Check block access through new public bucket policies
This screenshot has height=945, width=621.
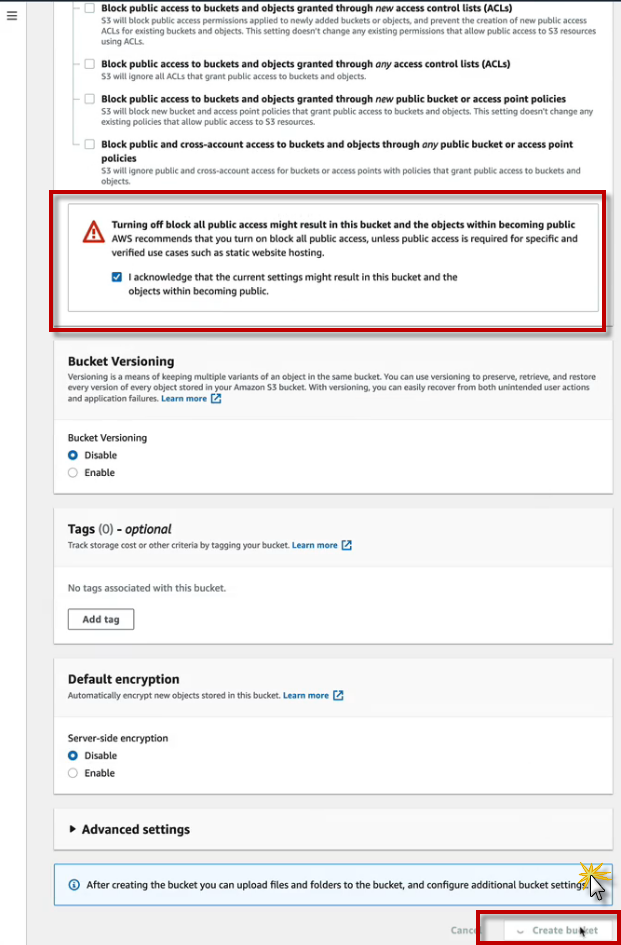point(90,99)
